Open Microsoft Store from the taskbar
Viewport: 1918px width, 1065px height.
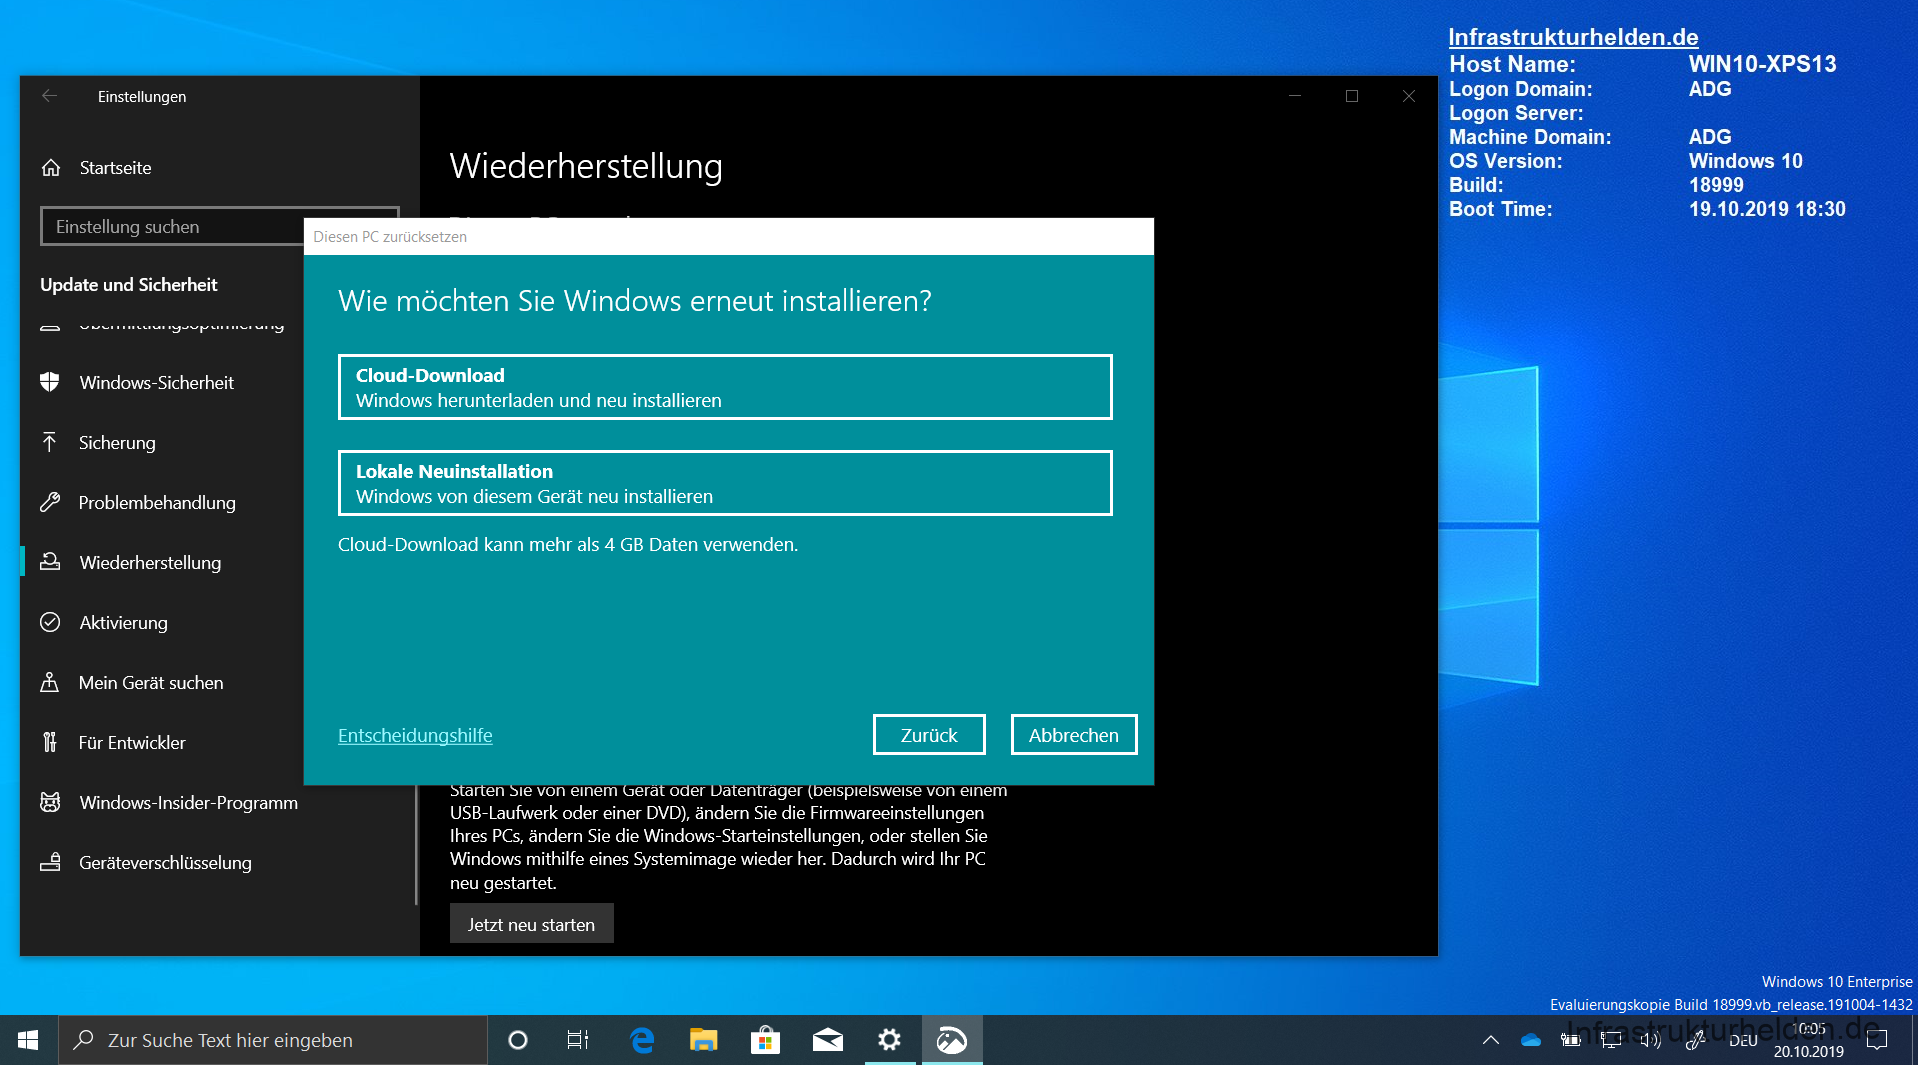[x=765, y=1040]
